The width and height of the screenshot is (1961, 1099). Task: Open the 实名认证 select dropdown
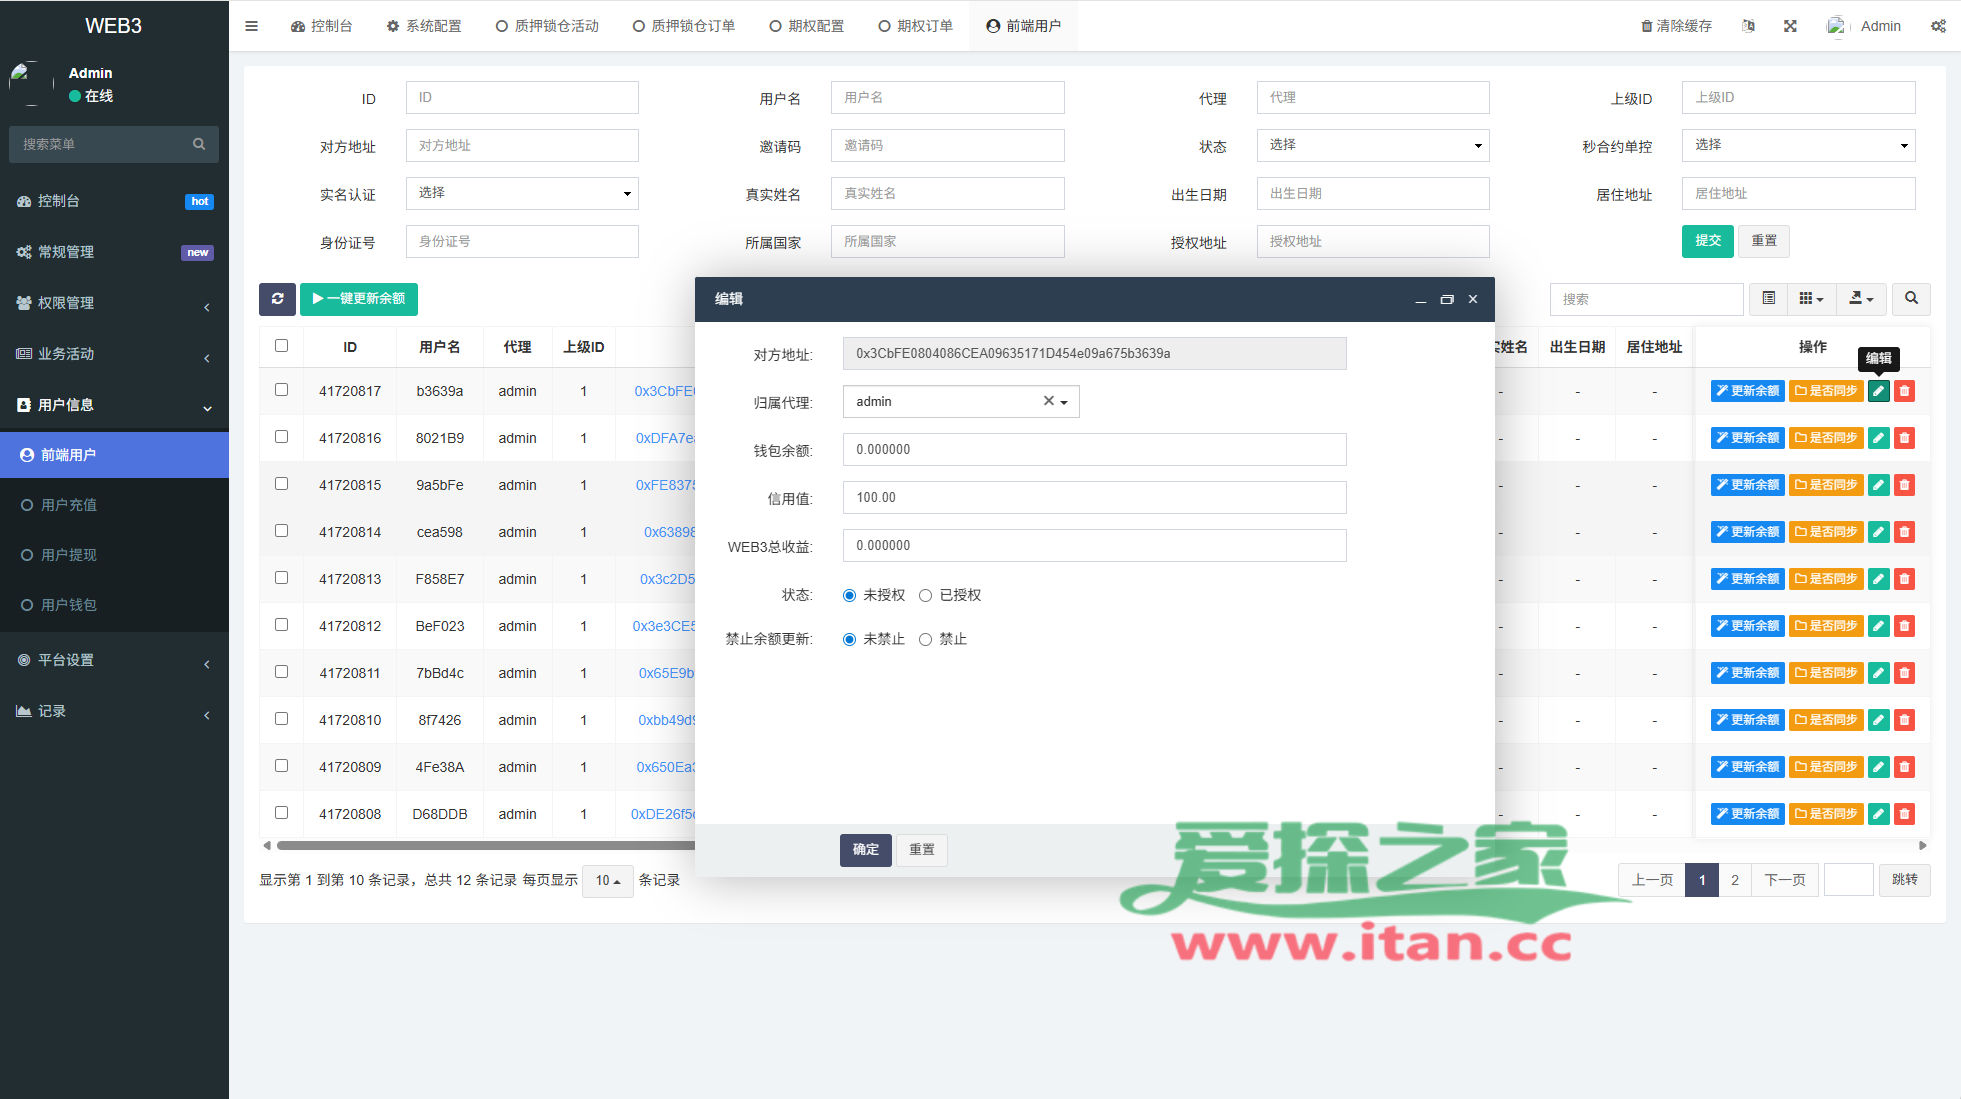522,194
